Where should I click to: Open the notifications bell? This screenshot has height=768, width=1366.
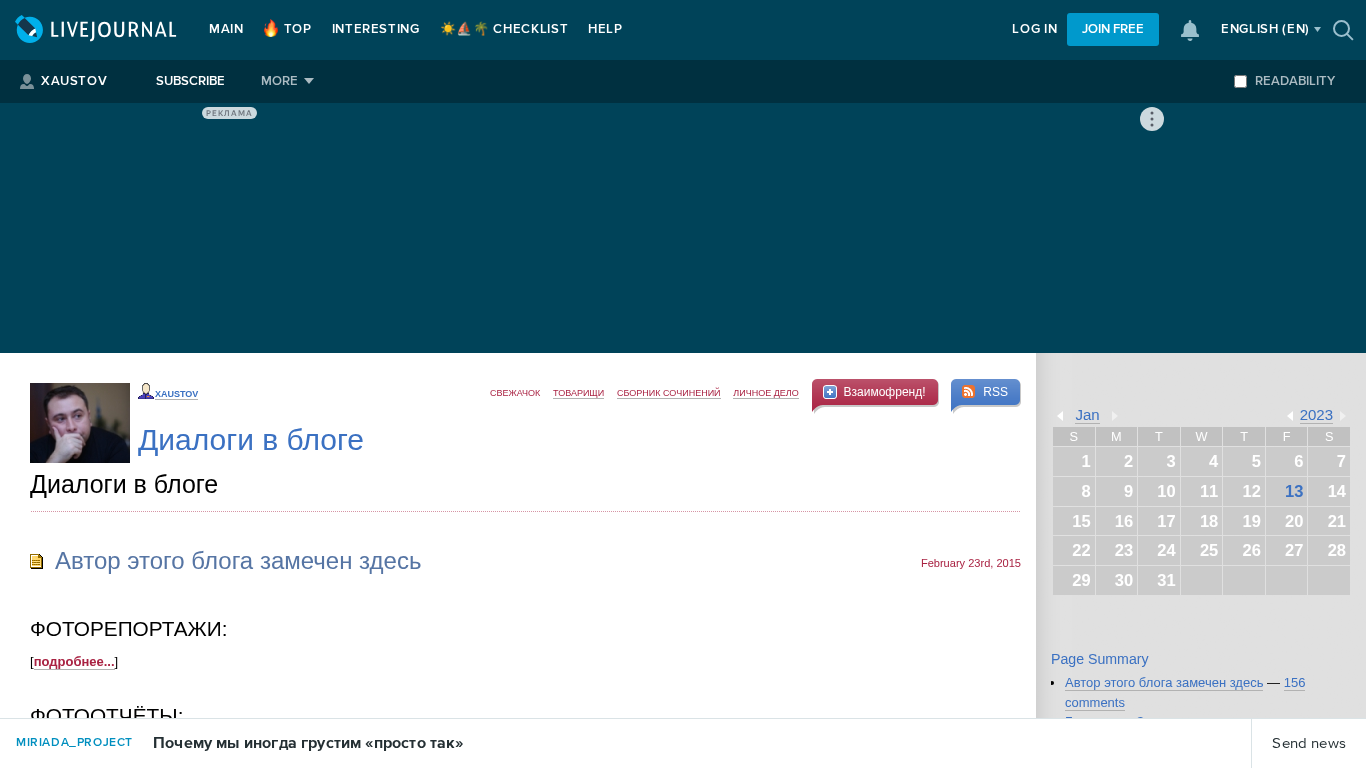(x=1190, y=30)
